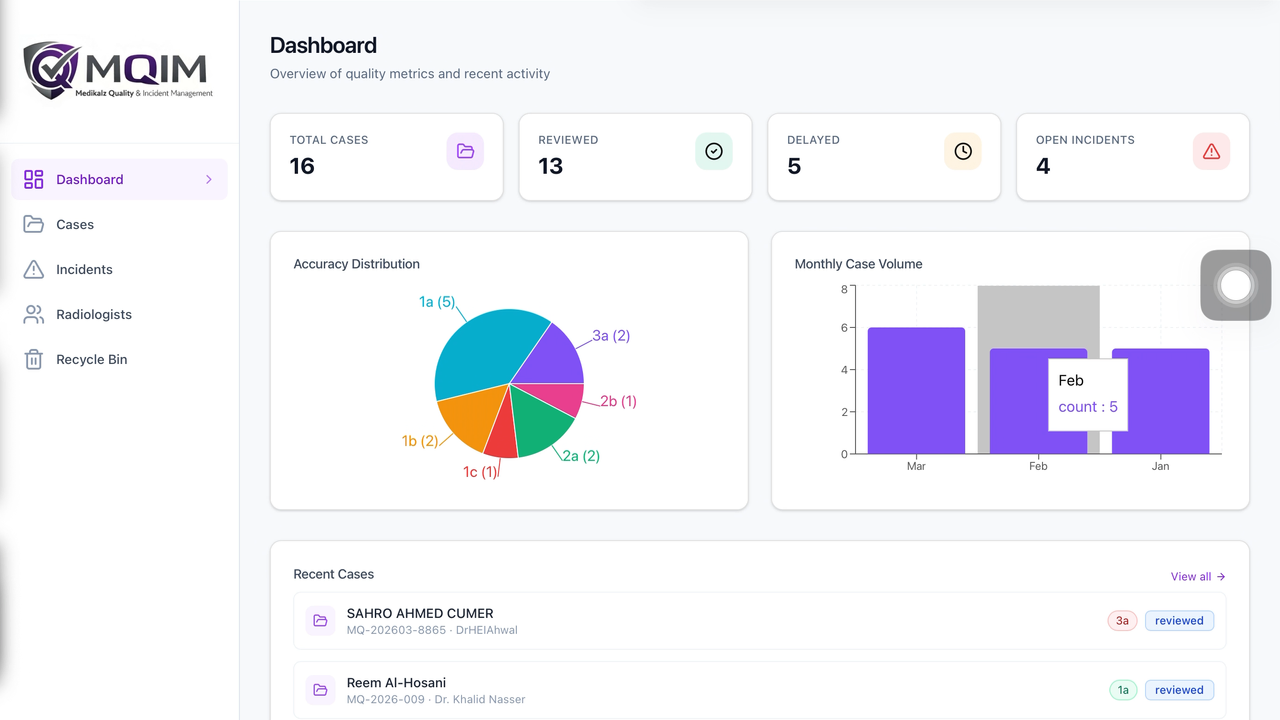Viewport: 1280px width, 720px height.
Task: Click the Dashboard grid icon
Action: tap(34, 179)
